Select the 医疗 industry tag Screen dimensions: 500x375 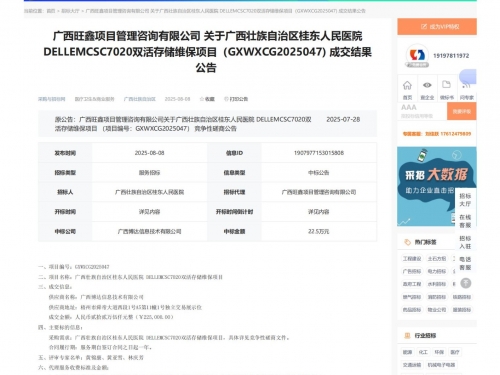click(455, 352)
